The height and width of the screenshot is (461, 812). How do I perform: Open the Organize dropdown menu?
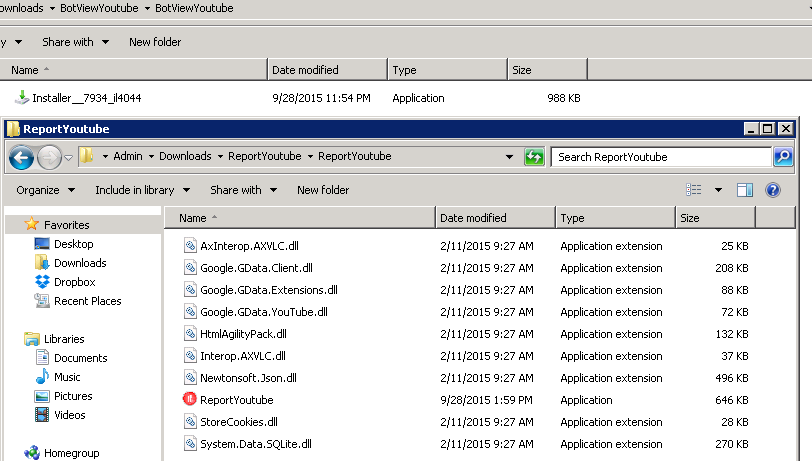[45, 190]
